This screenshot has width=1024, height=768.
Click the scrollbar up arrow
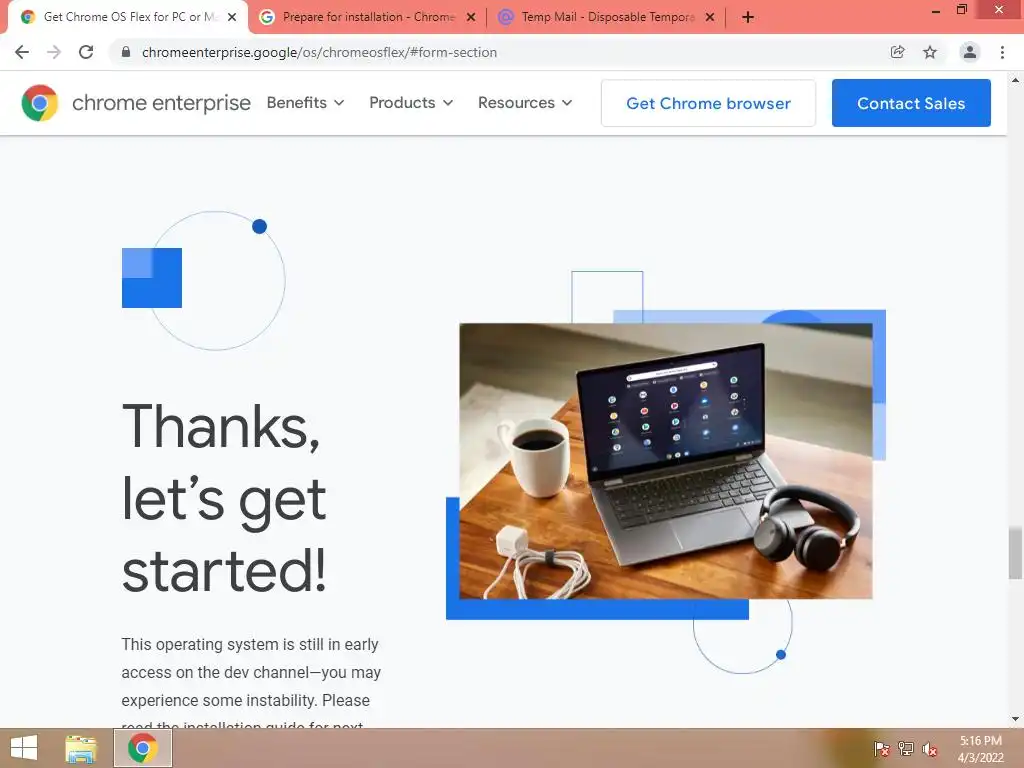1015,80
